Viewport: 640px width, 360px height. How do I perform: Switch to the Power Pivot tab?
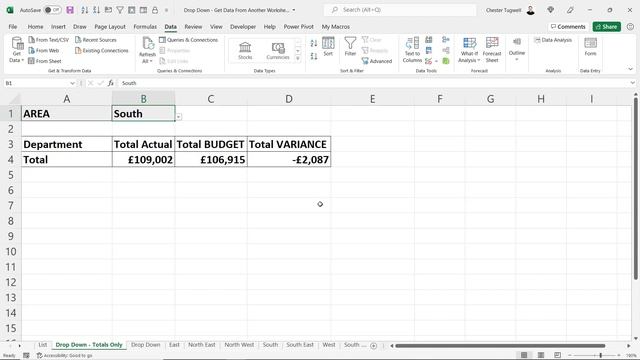tap(298, 27)
